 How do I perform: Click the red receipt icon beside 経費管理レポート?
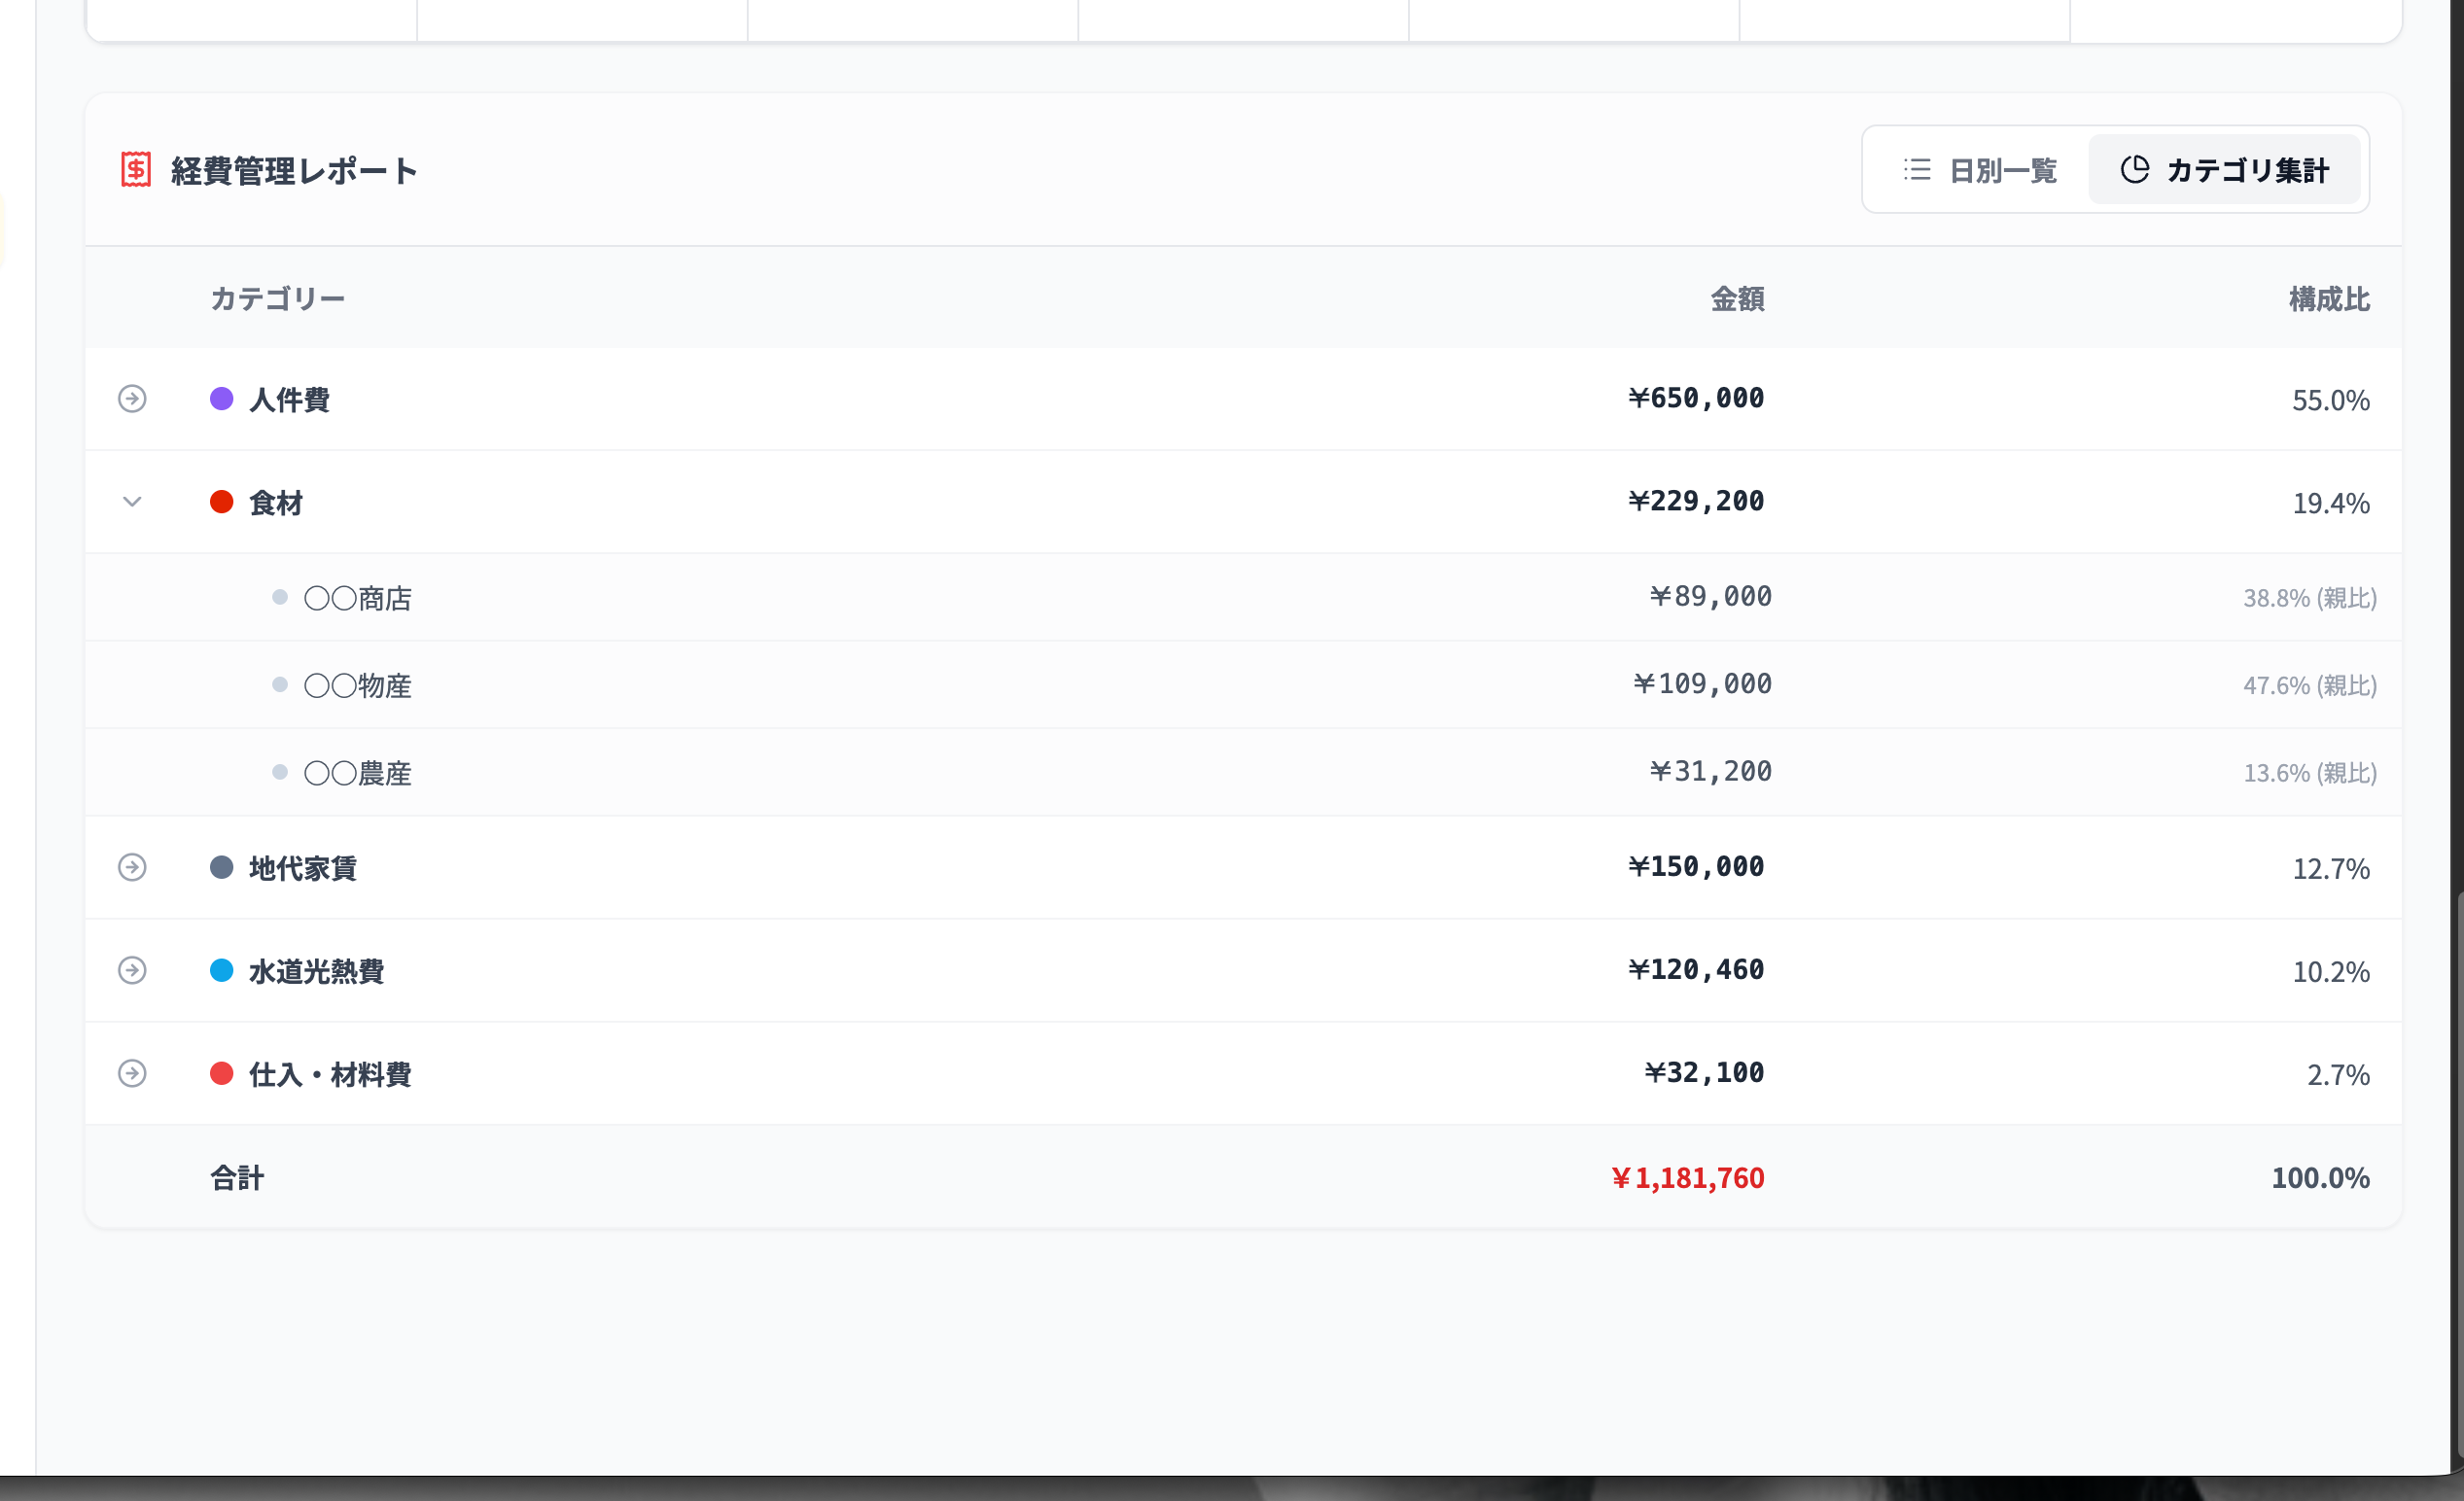136,170
